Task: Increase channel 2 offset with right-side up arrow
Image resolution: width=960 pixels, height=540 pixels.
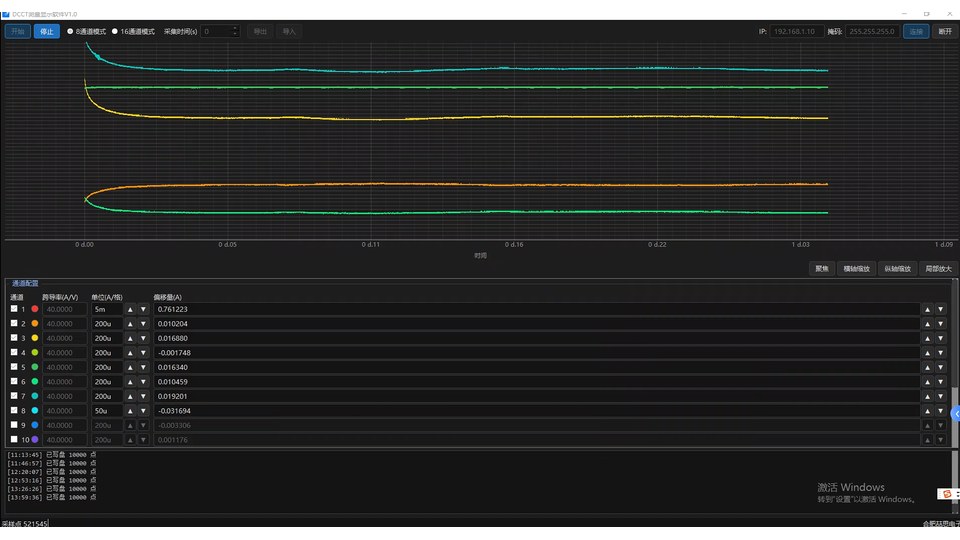Action: (928, 323)
